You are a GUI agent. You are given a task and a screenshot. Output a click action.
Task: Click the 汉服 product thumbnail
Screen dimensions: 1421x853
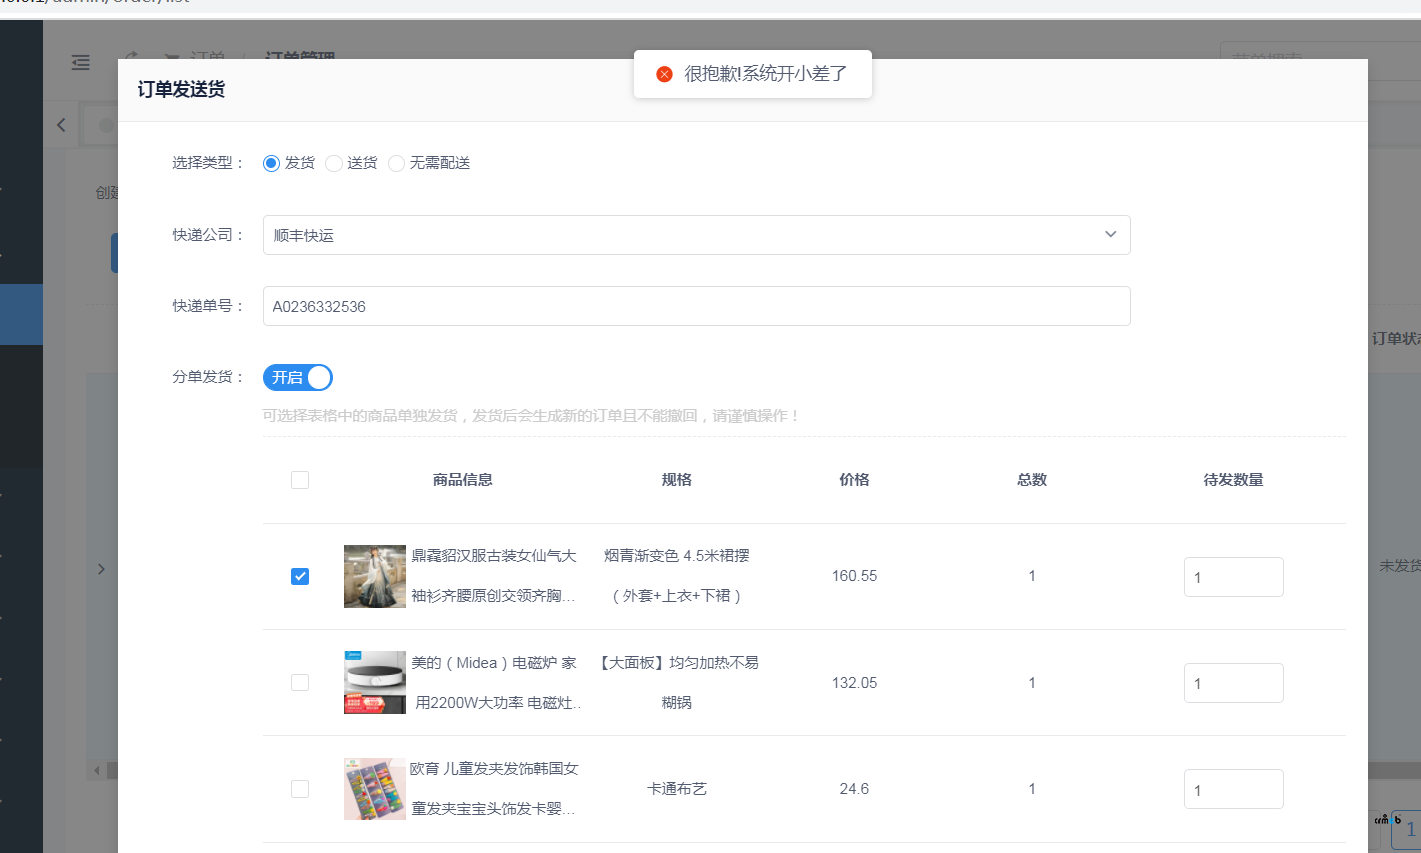(375, 576)
